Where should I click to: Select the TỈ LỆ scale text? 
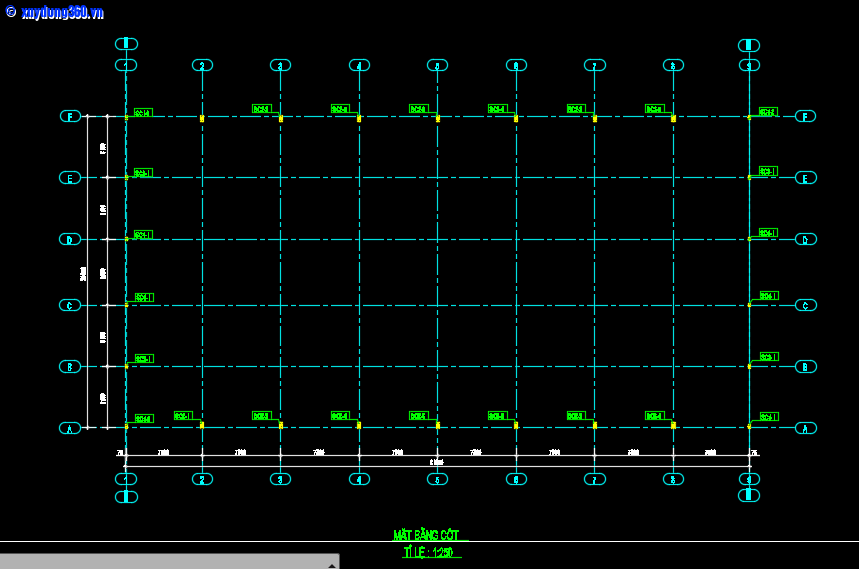(429, 552)
